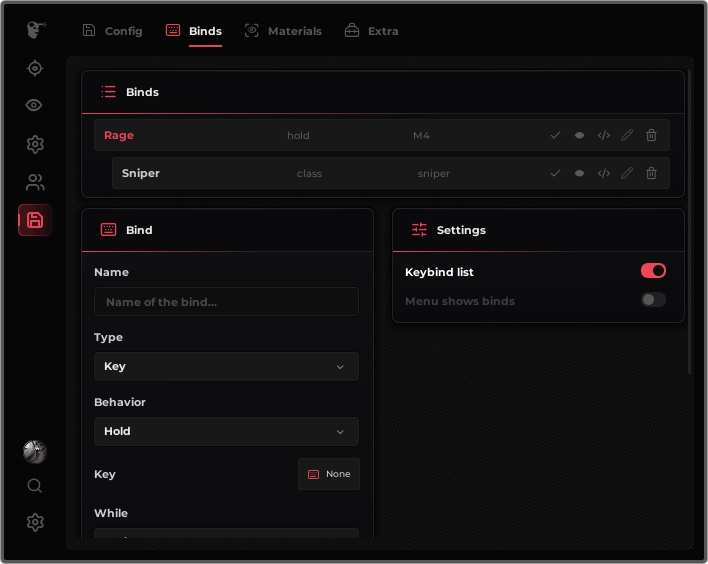
Task: Toggle visibility eye on Sniper bind
Action: [579, 173]
